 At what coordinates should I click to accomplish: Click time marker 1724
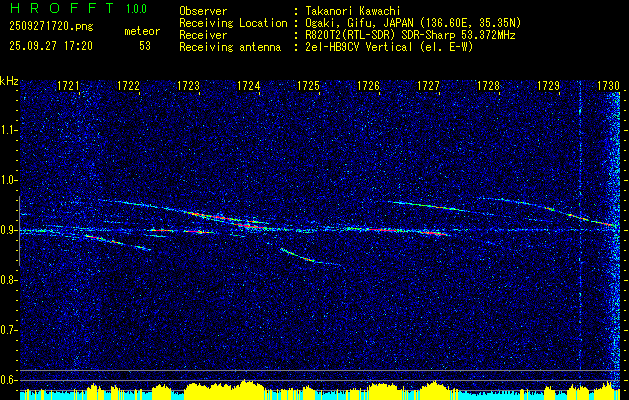click(248, 85)
